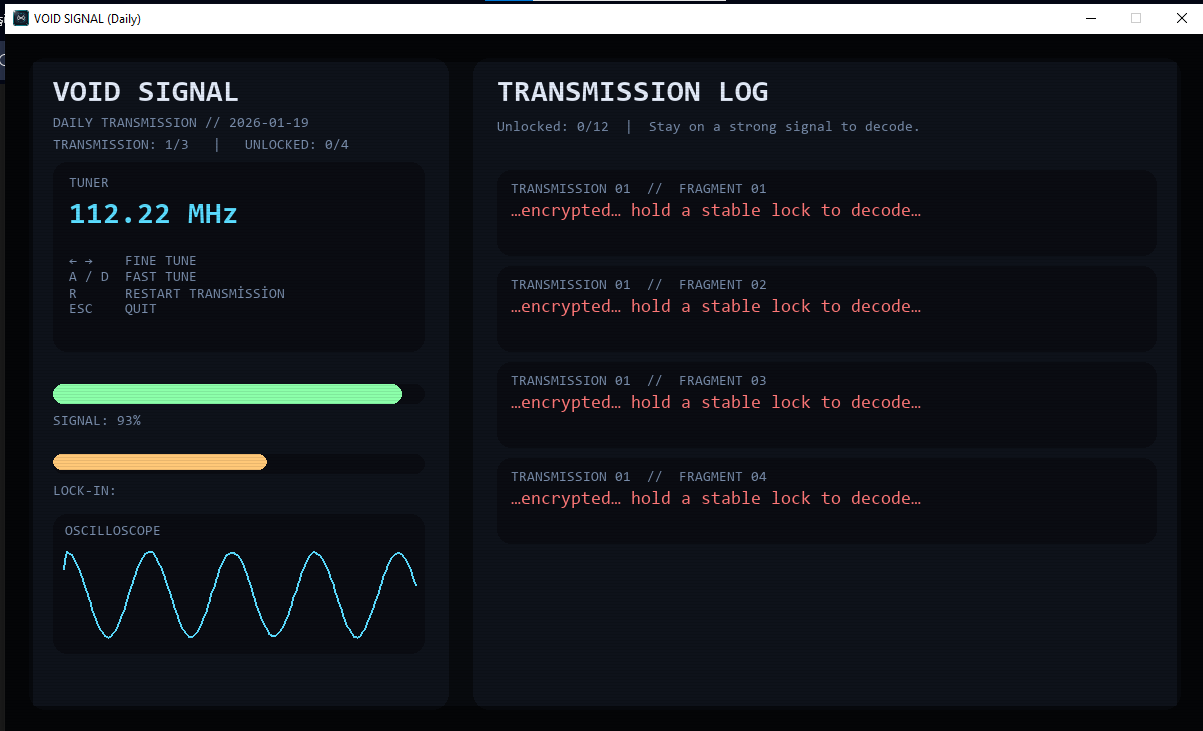Click the DAILY TRANSMISSION // 2026-01-19 line

click(180, 123)
